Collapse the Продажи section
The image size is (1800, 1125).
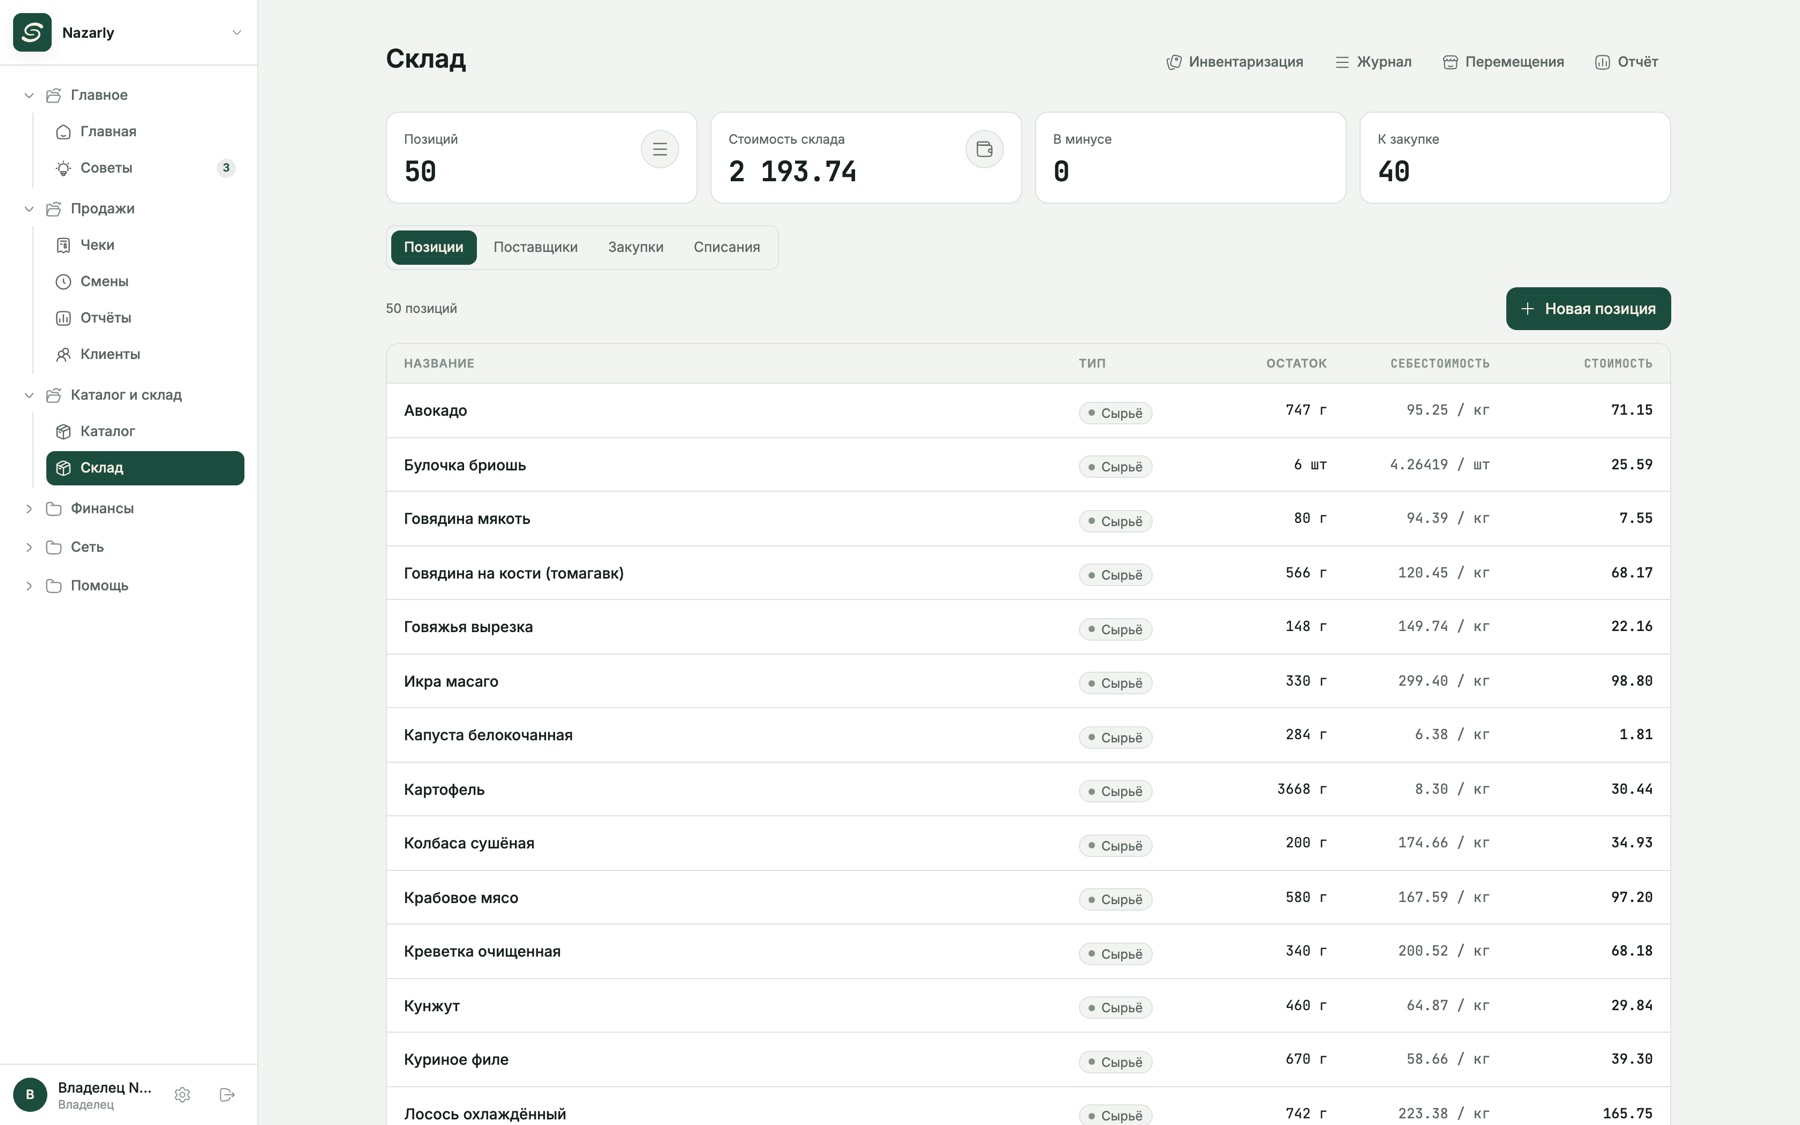[x=29, y=209]
